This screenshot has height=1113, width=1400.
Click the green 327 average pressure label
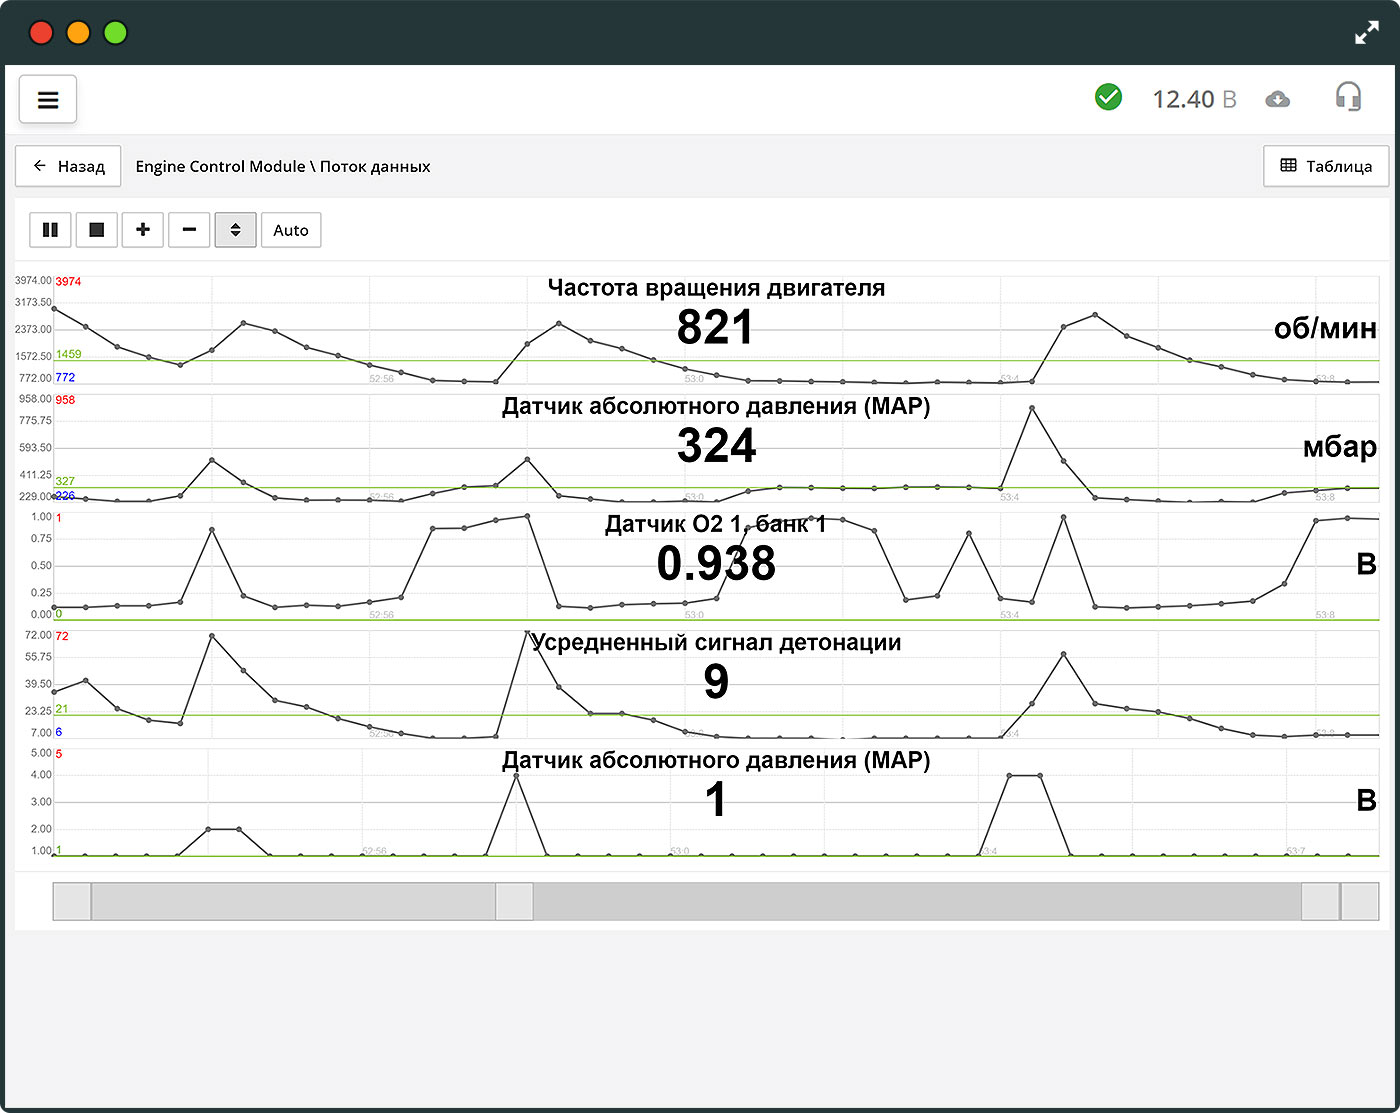point(65,481)
